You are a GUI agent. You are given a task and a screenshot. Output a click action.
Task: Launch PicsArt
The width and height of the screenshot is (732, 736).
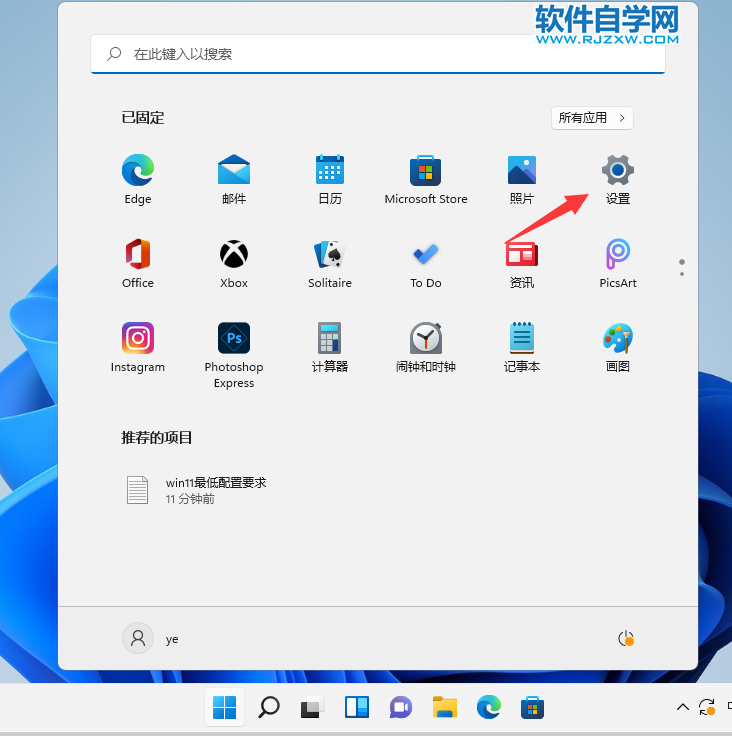click(x=618, y=264)
